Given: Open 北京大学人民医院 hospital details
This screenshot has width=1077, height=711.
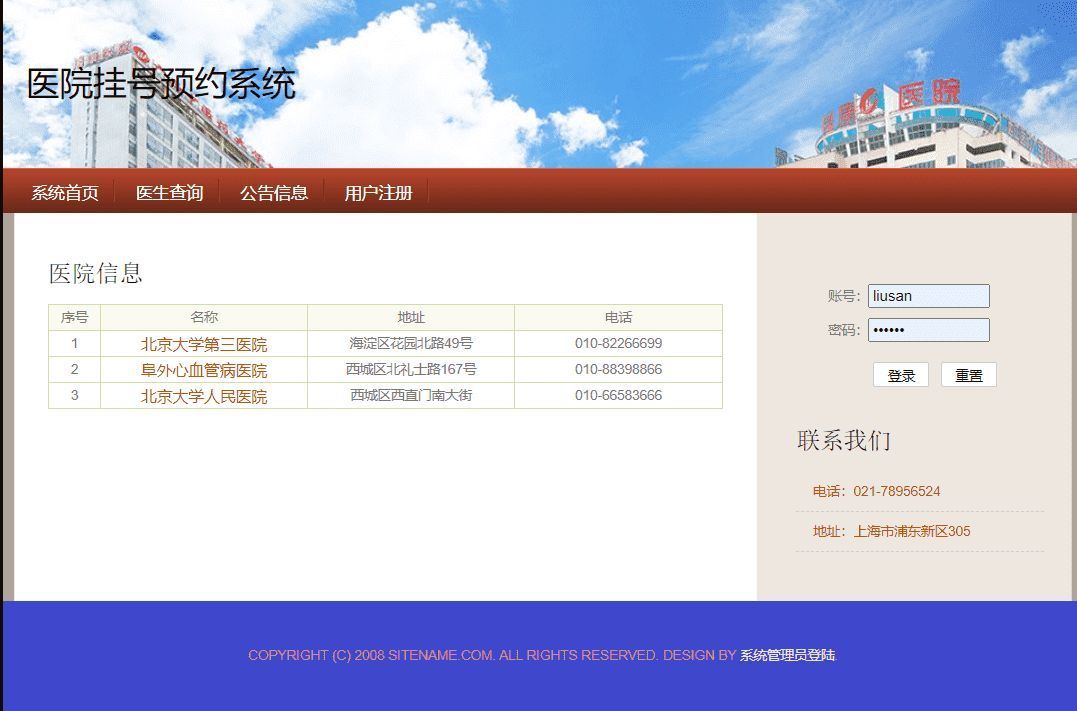Looking at the screenshot, I should click(204, 395).
